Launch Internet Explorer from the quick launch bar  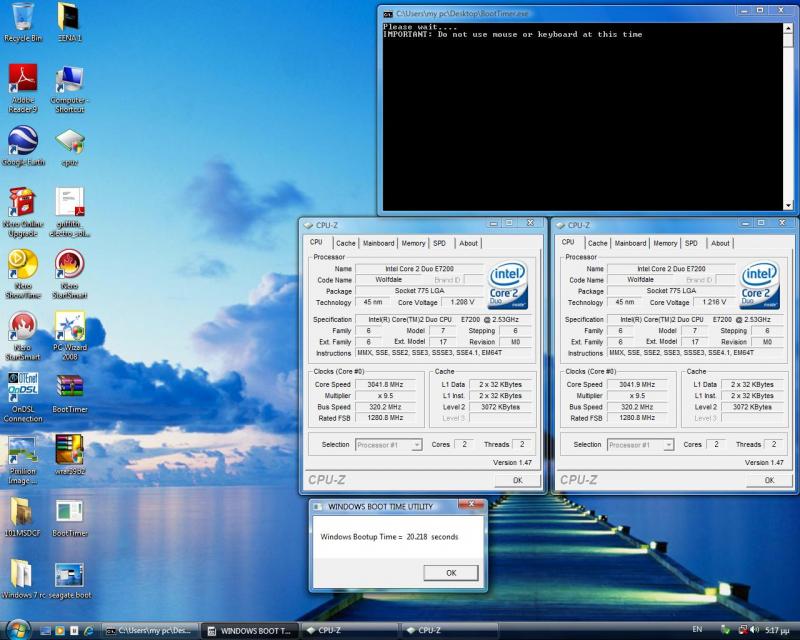(x=89, y=631)
